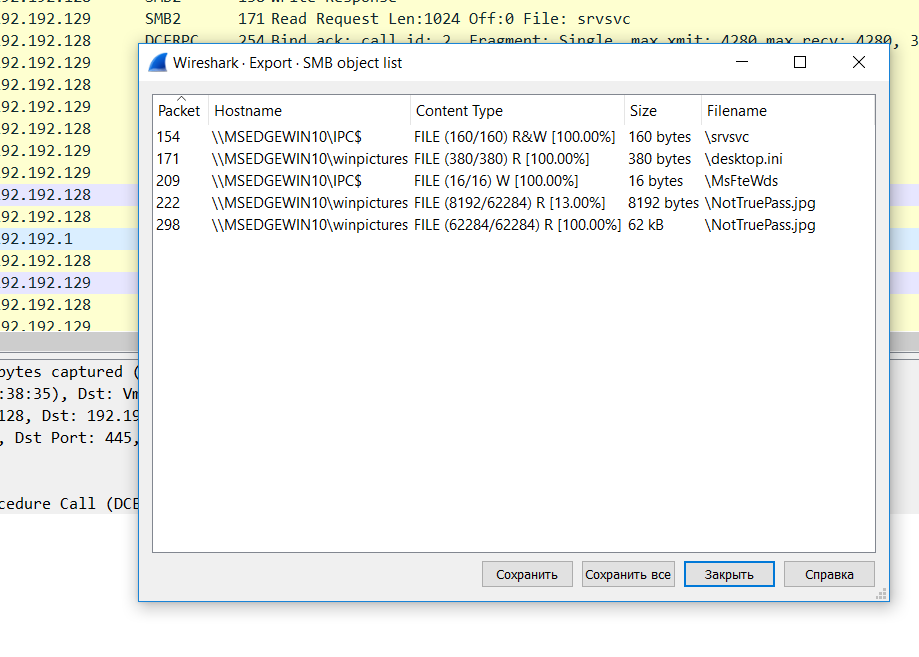
Task: Open help via the Справка button
Action: 829,574
